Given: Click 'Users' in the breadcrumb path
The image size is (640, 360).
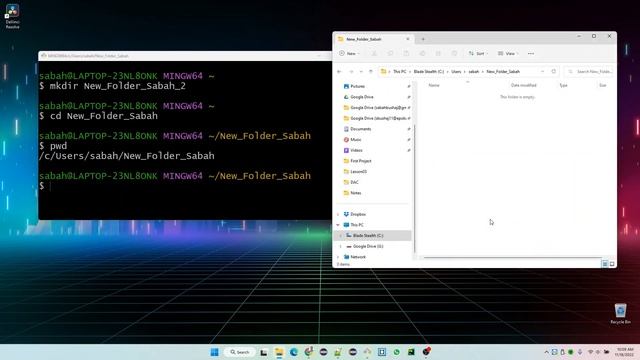Looking at the screenshot, I should coord(456,71).
